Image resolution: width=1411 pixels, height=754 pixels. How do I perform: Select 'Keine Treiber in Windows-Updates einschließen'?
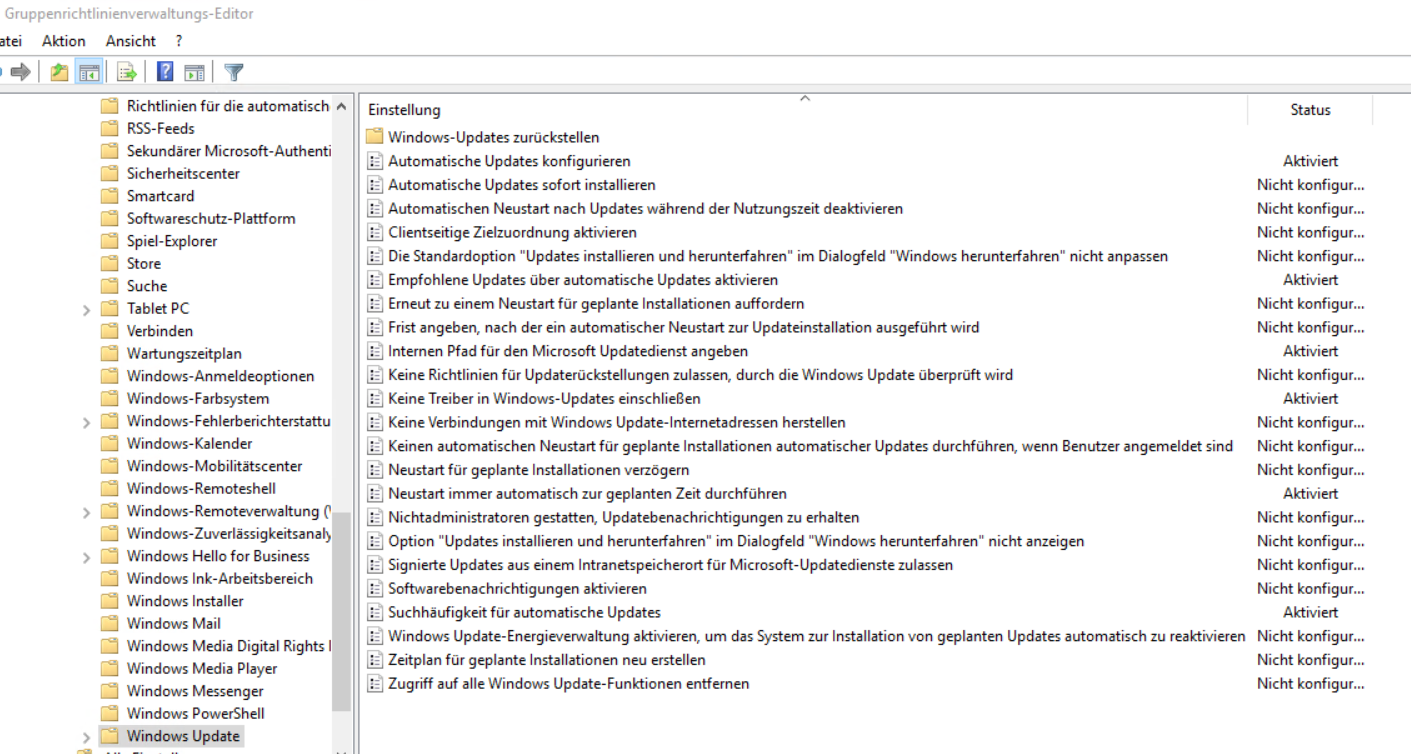tap(543, 398)
